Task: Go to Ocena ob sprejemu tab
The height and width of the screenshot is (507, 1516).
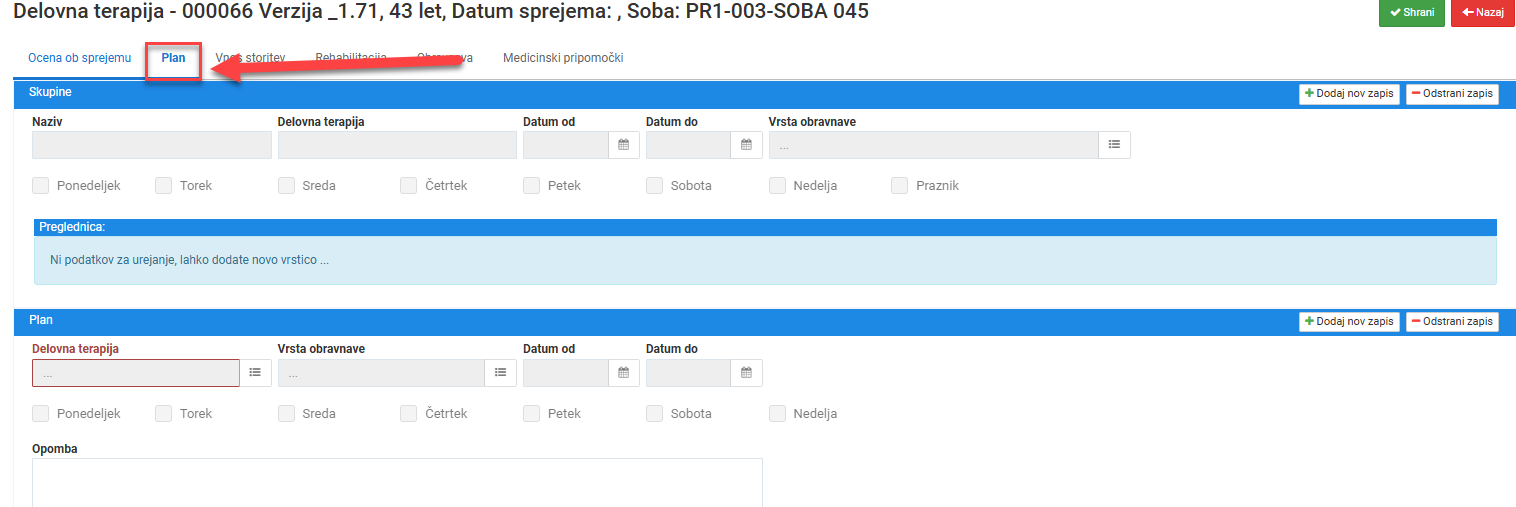Action: 80,58
